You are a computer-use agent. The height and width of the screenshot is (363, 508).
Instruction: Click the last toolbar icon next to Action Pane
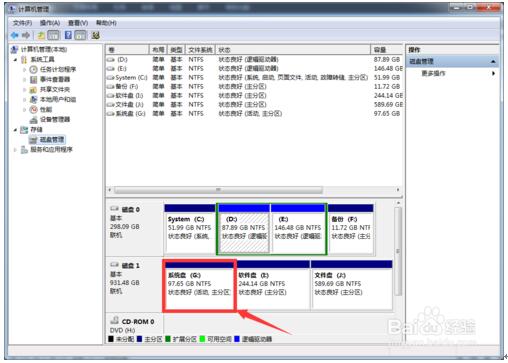(96, 35)
